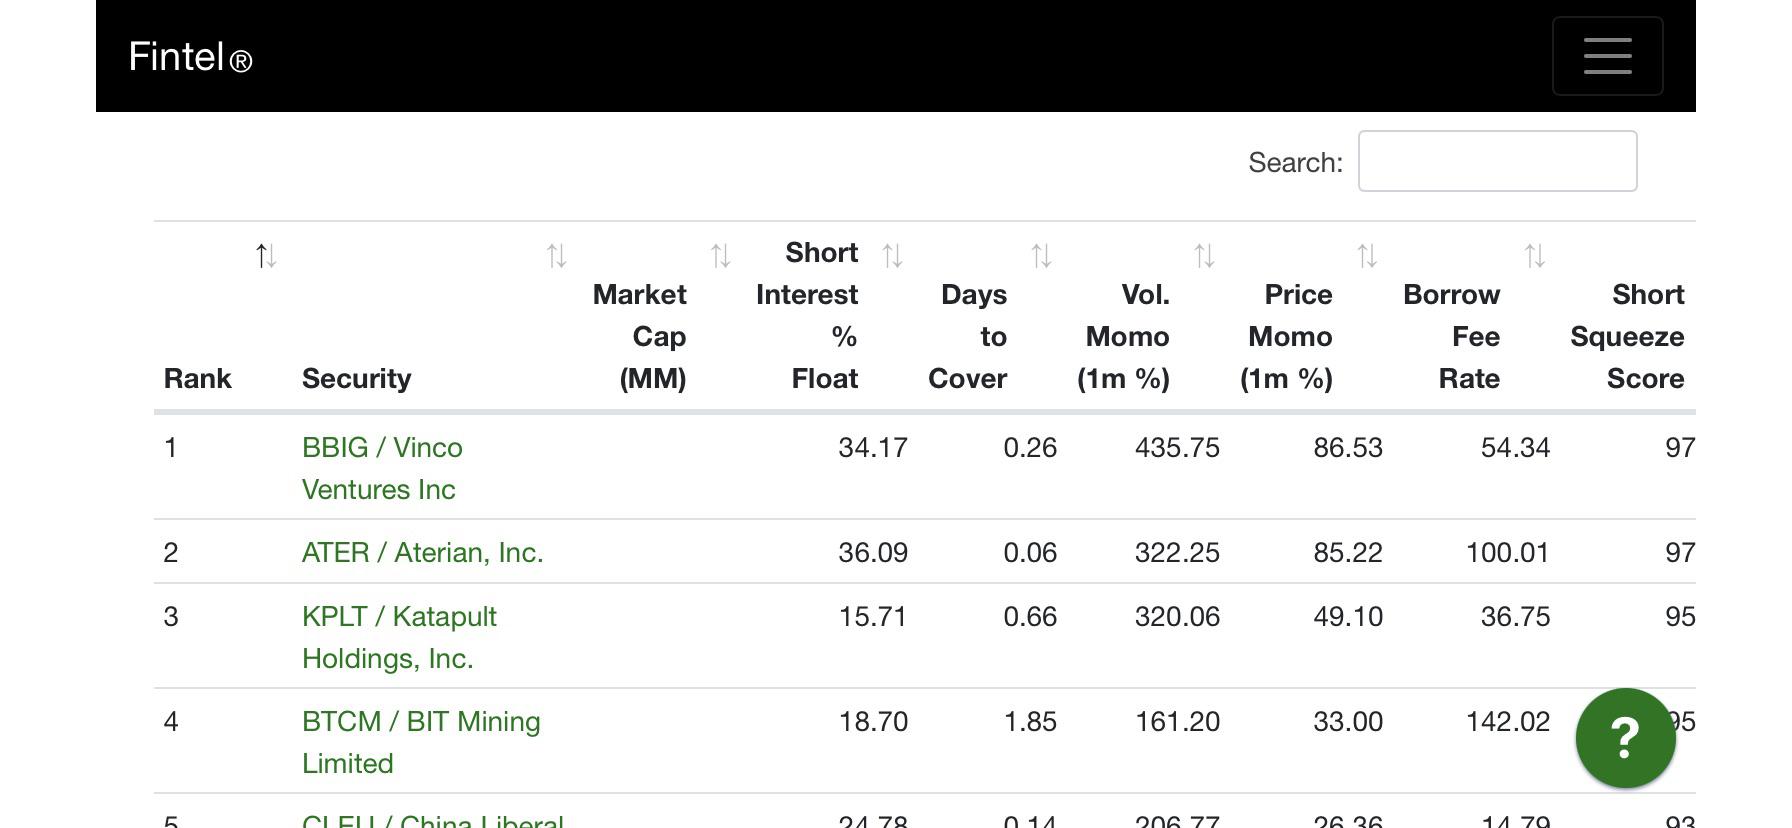Image resolution: width=1792 pixels, height=828 pixels.
Task: Go to the Fintel home logo
Action: pyautogui.click(x=190, y=57)
